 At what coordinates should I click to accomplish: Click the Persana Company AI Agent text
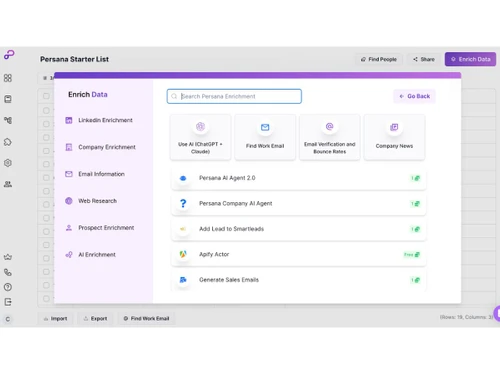[x=236, y=203]
